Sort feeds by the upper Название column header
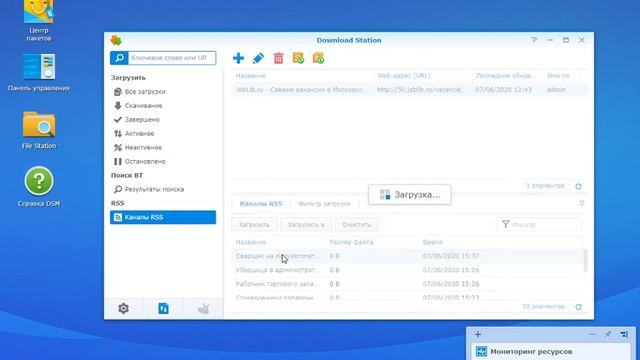This screenshot has width=640, height=360. [251, 76]
